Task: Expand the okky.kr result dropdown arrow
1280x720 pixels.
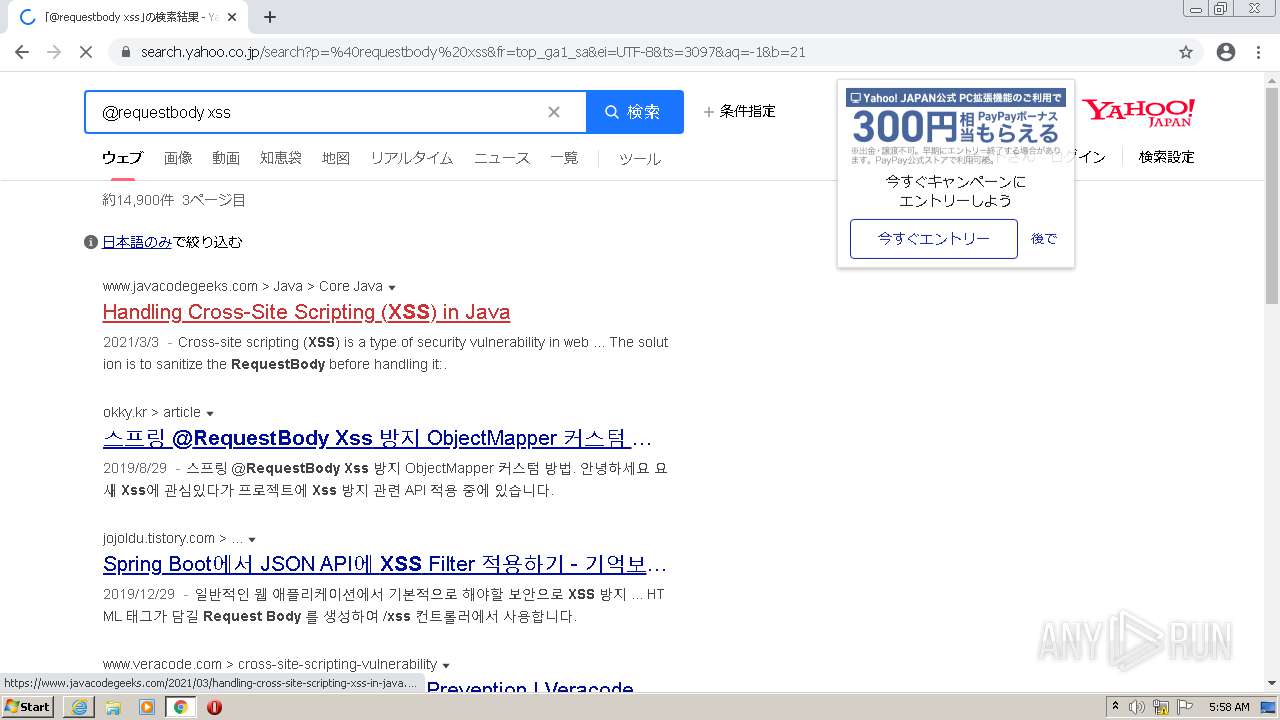Action: pyautogui.click(x=210, y=413)
